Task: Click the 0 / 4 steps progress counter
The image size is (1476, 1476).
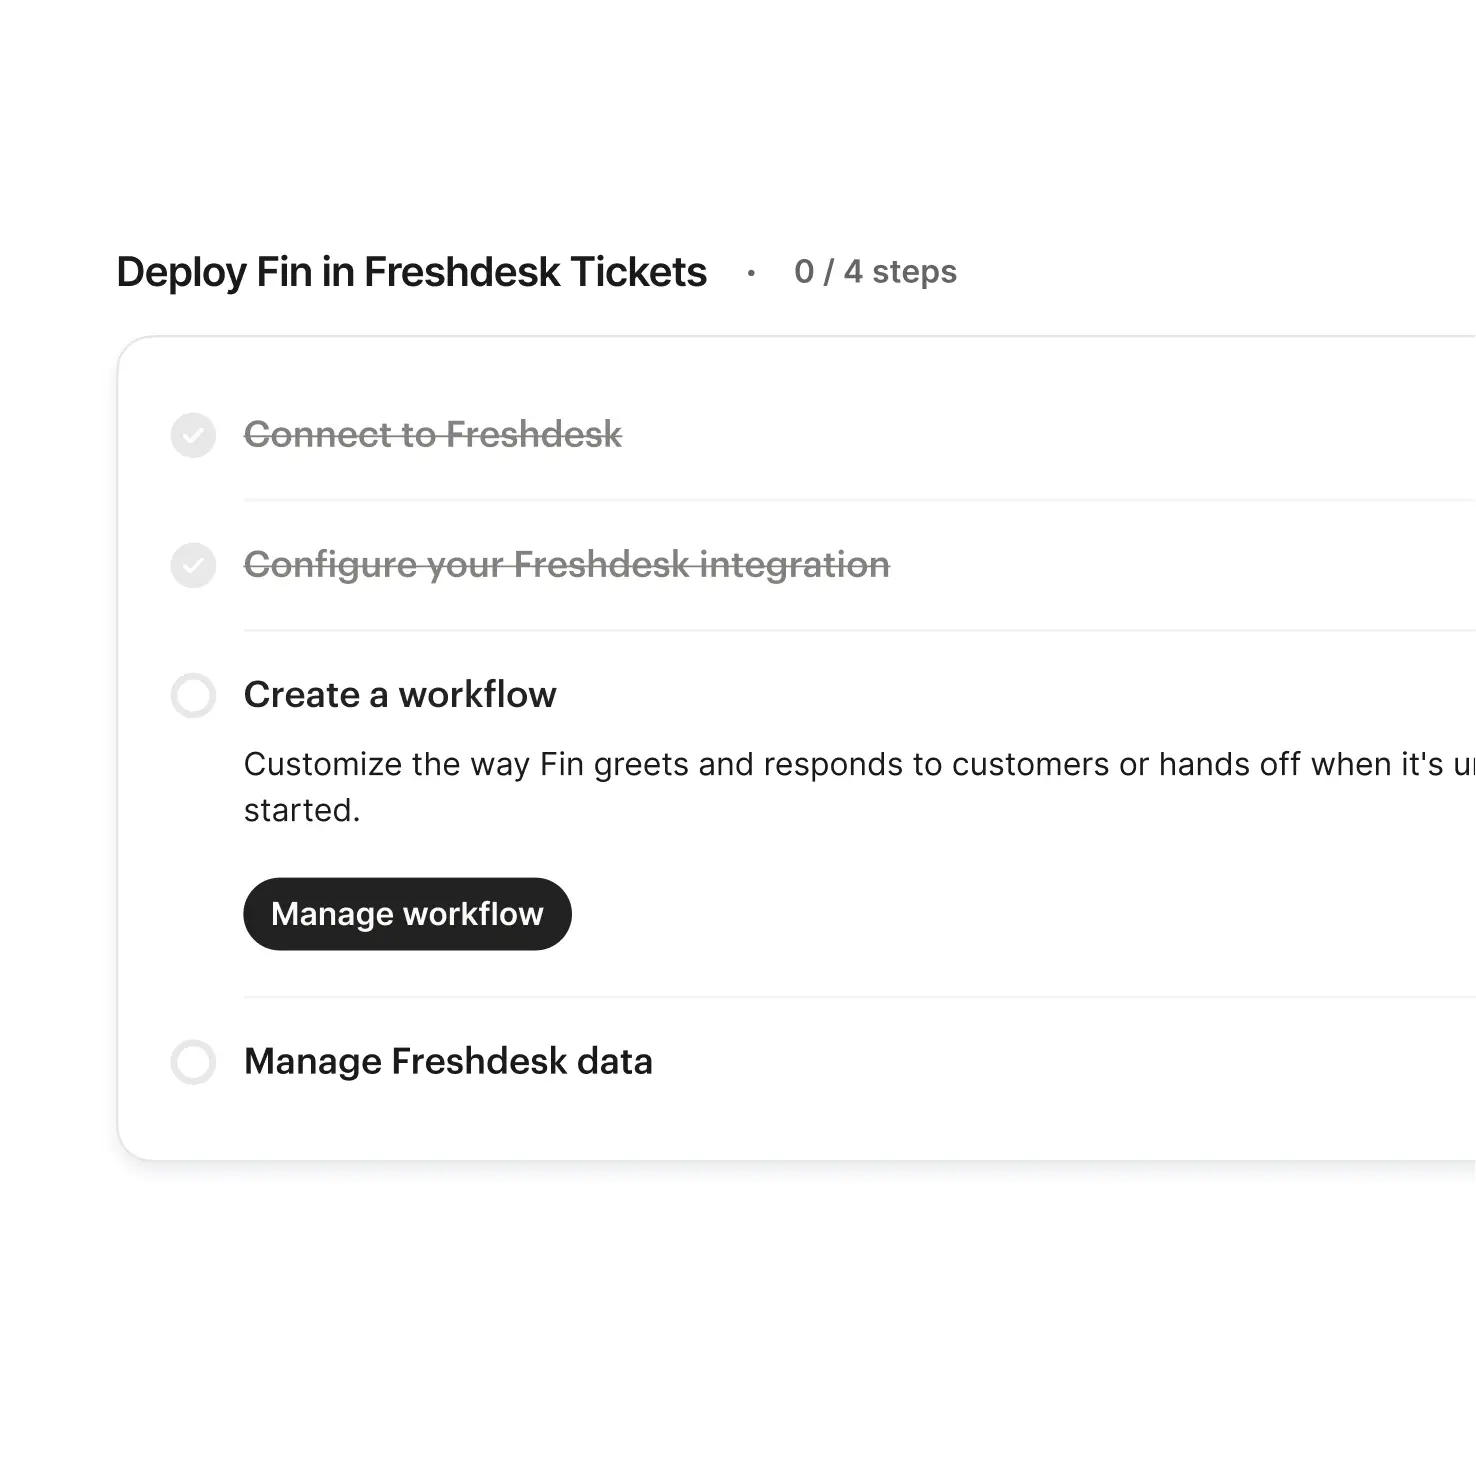Action: [874, 271]
